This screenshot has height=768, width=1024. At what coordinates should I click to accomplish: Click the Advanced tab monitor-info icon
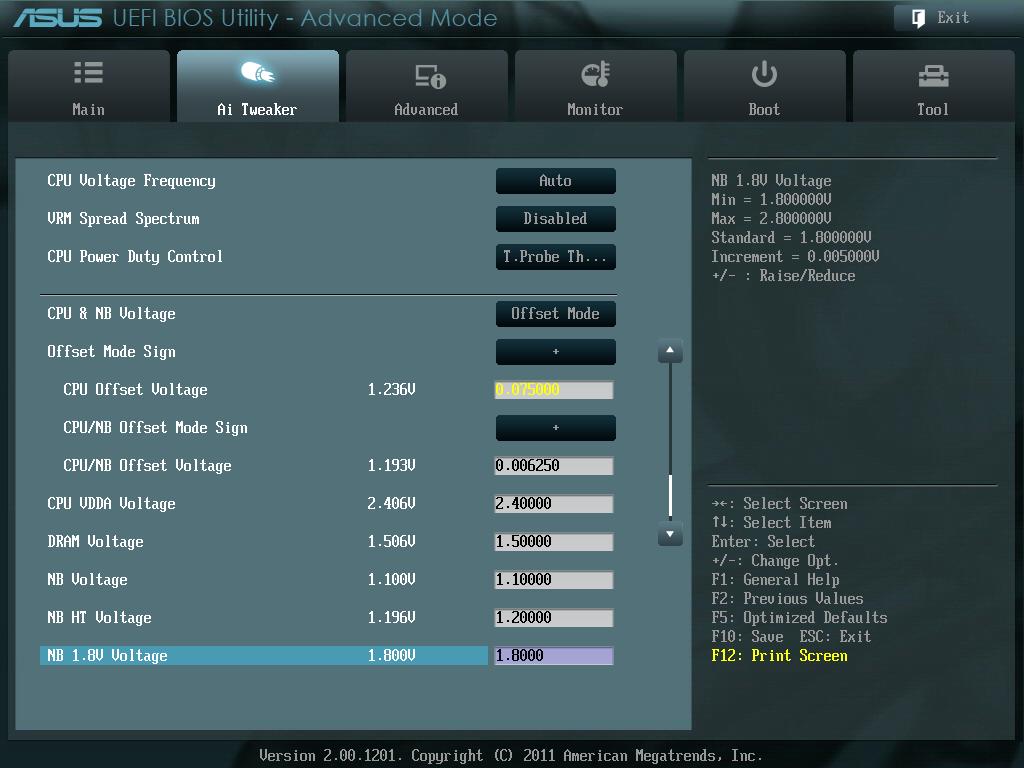tap(430, 76)
